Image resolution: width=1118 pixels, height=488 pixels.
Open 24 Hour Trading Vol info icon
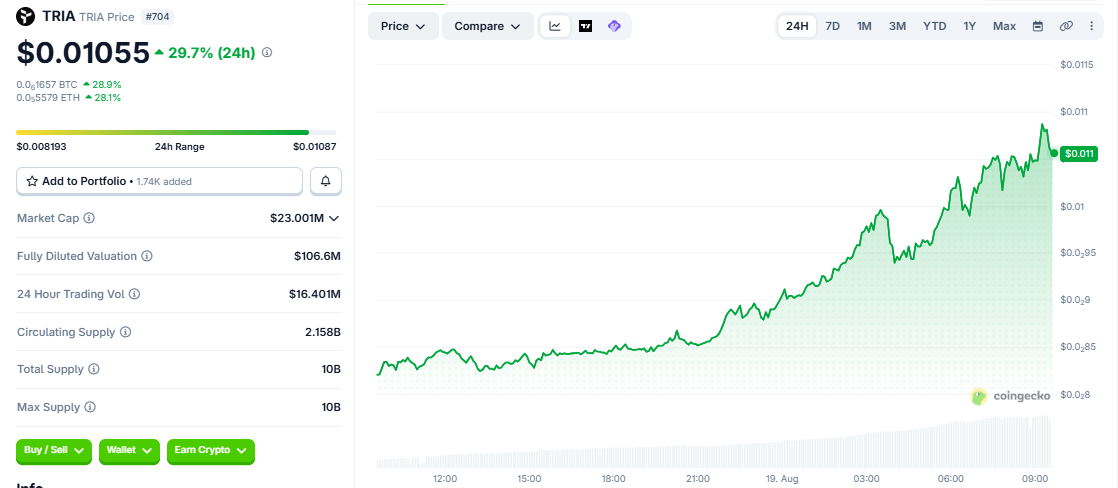134,293
